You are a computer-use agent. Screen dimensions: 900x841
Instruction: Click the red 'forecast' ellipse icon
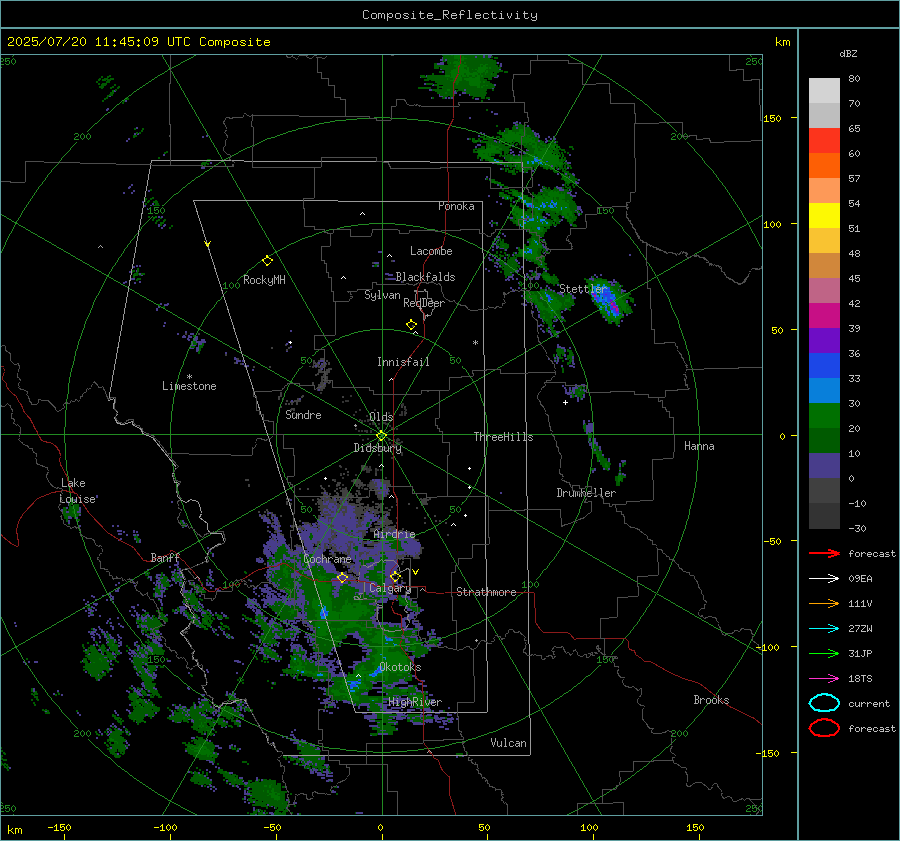(824, 728)
